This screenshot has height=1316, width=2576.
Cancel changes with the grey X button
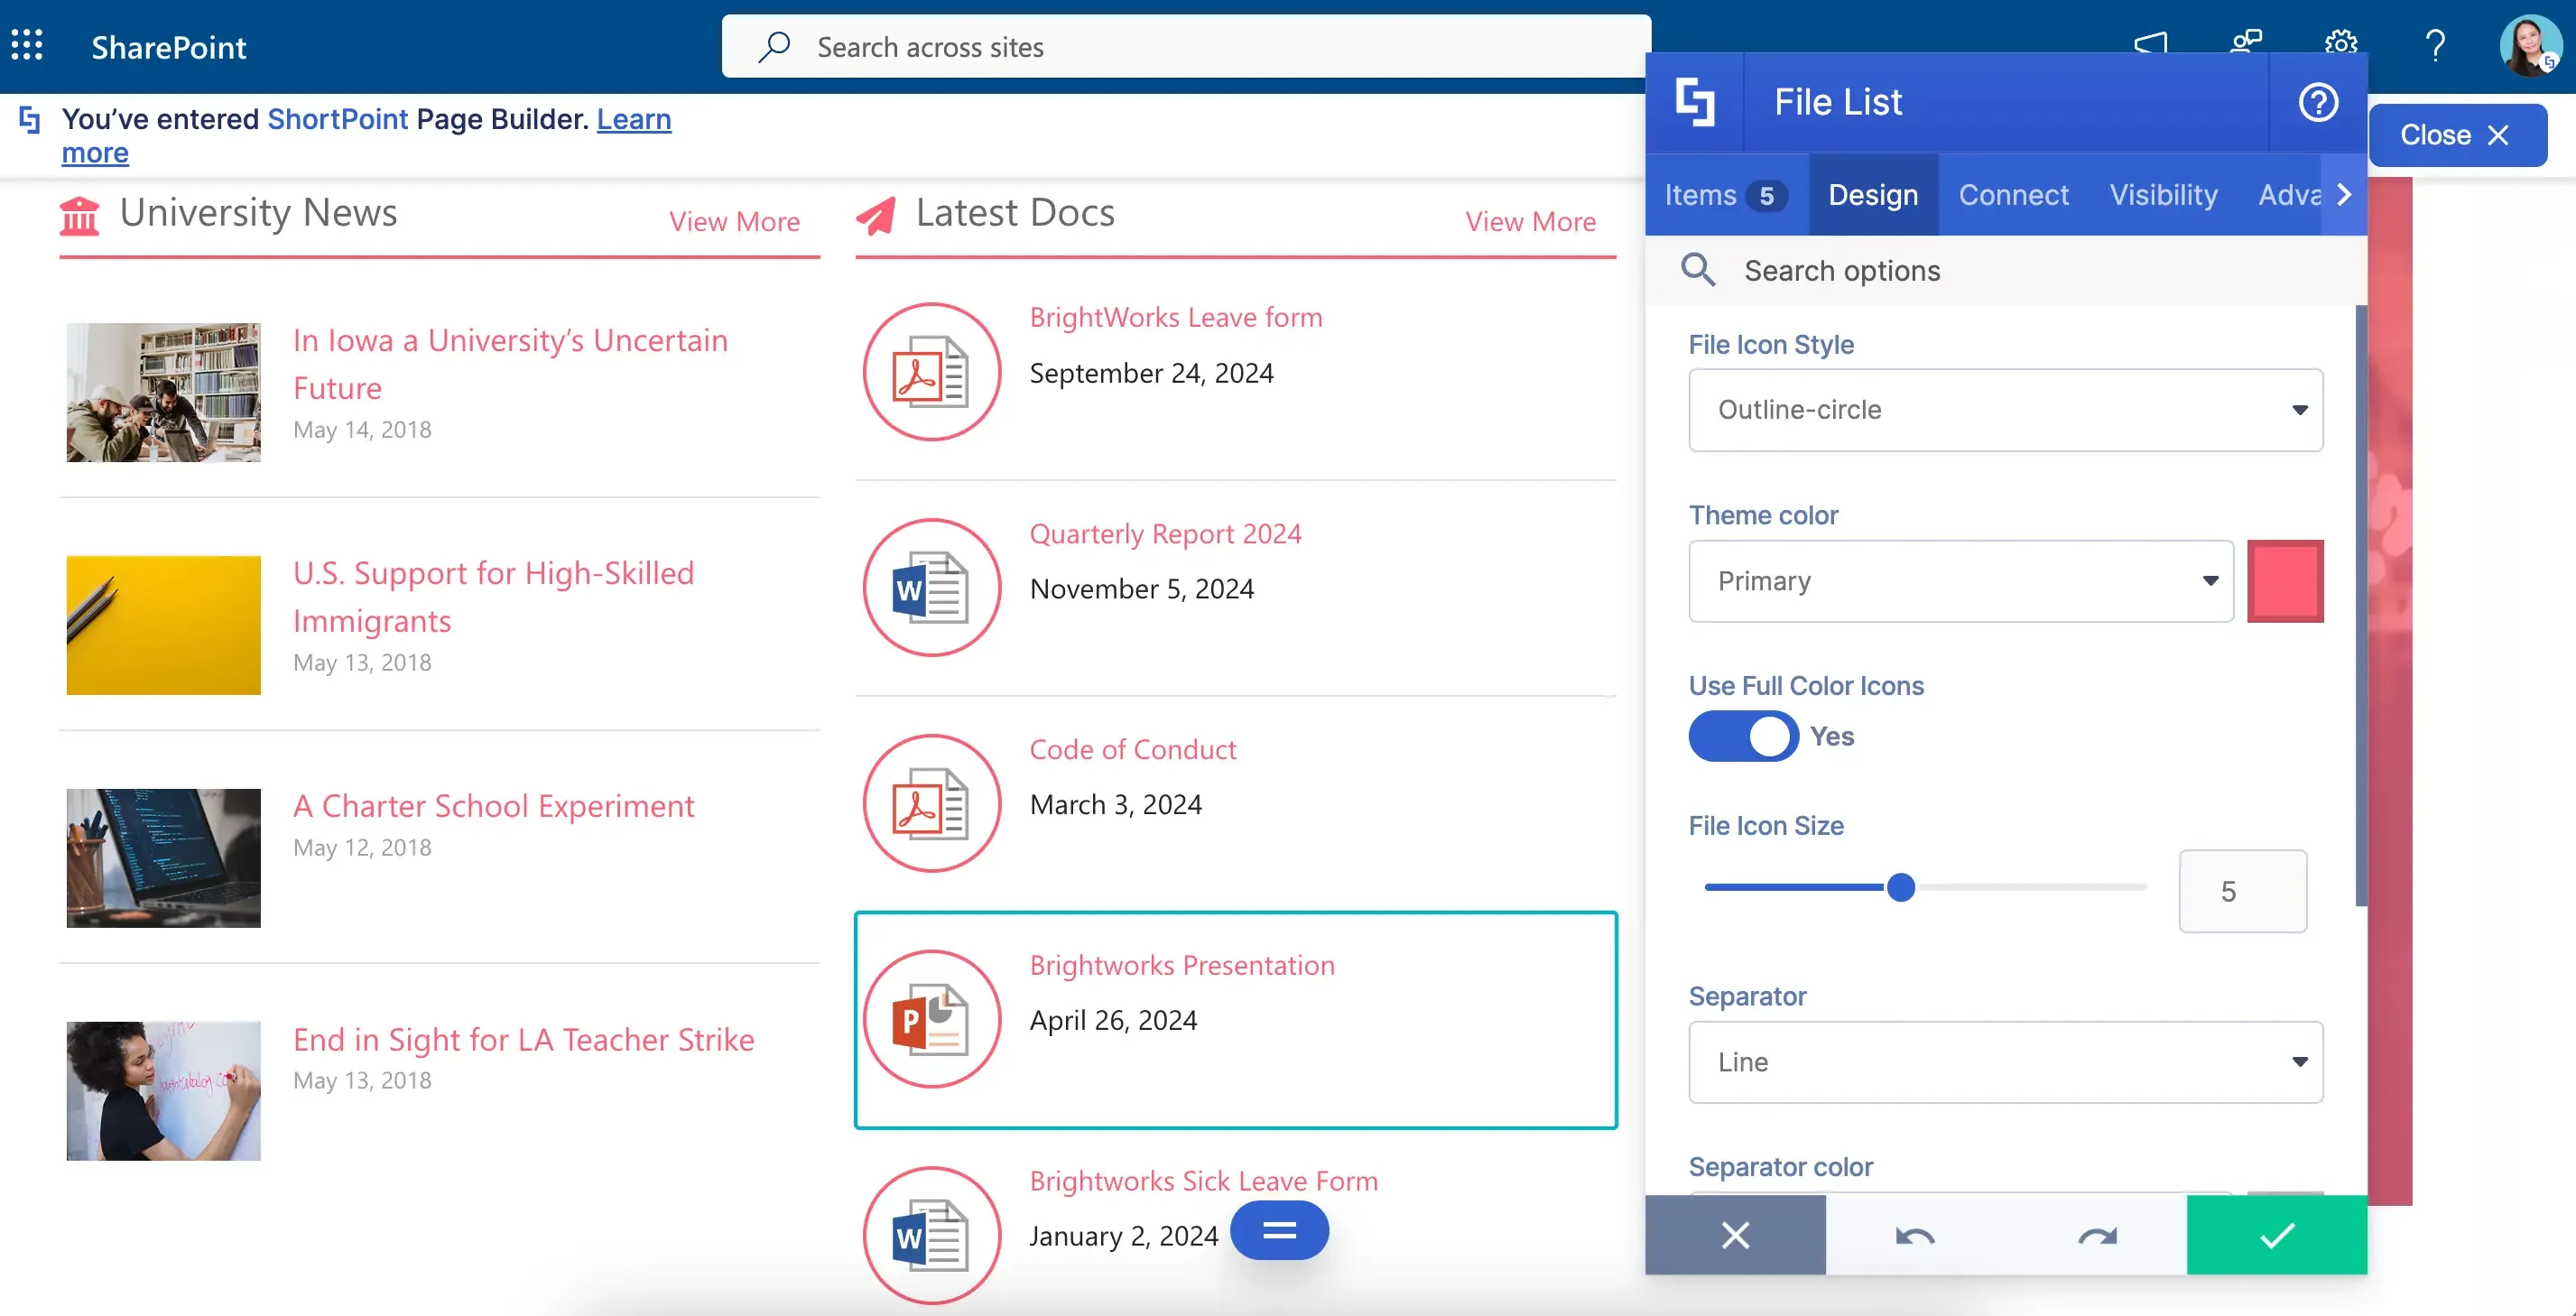click(1735, 1235)
